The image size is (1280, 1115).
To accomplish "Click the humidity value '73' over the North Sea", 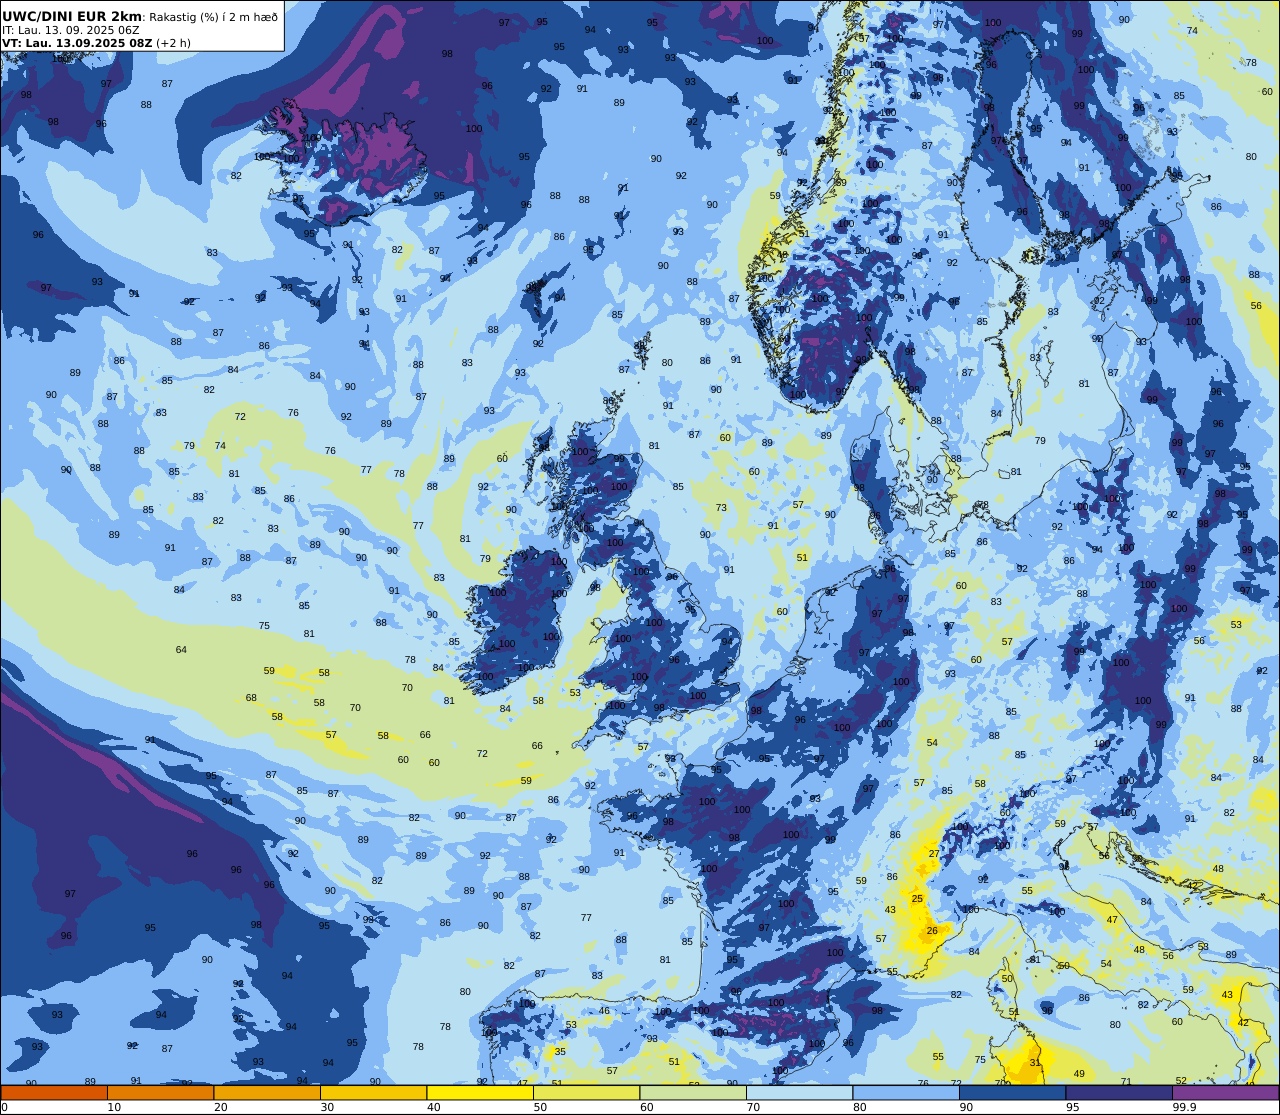I will pyautogui.click(x=721, y=508).
